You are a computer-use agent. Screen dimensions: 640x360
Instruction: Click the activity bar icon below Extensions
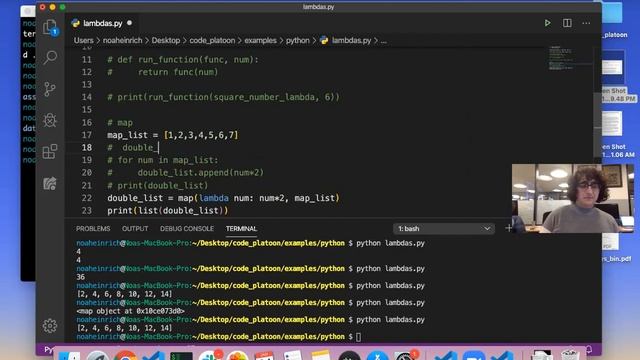pos(50,183)
